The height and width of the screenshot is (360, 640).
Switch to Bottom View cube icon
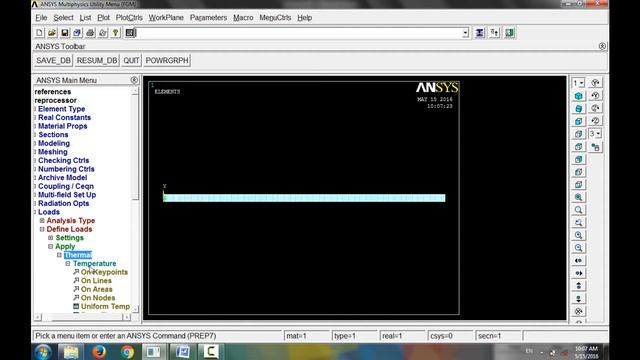click(578, 184)
